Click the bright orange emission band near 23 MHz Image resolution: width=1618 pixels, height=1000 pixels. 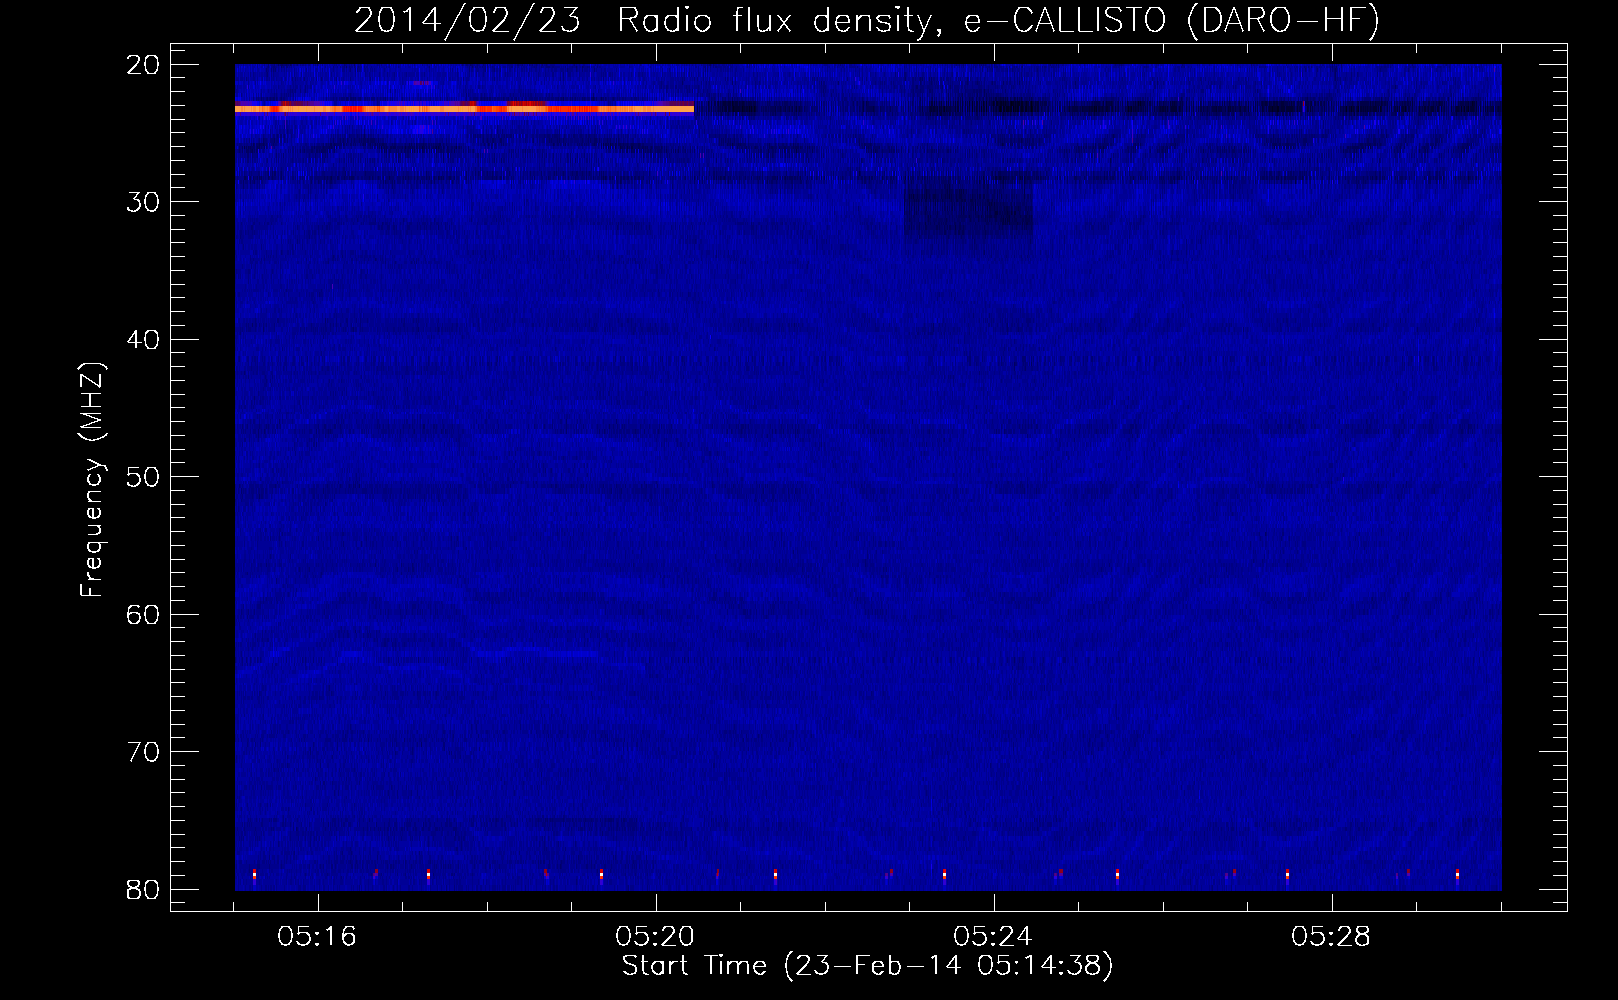464,108
